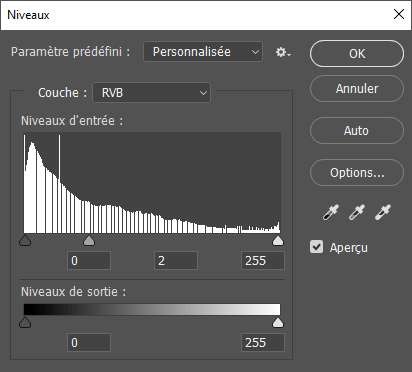Screen dimensions: 412x372
Task: Click the output levels gradient bar
Action: click(152, 309)
